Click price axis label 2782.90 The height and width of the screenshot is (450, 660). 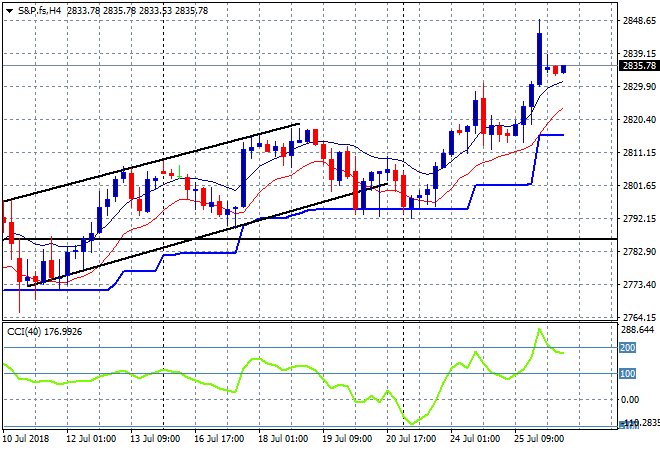[639, 251]
